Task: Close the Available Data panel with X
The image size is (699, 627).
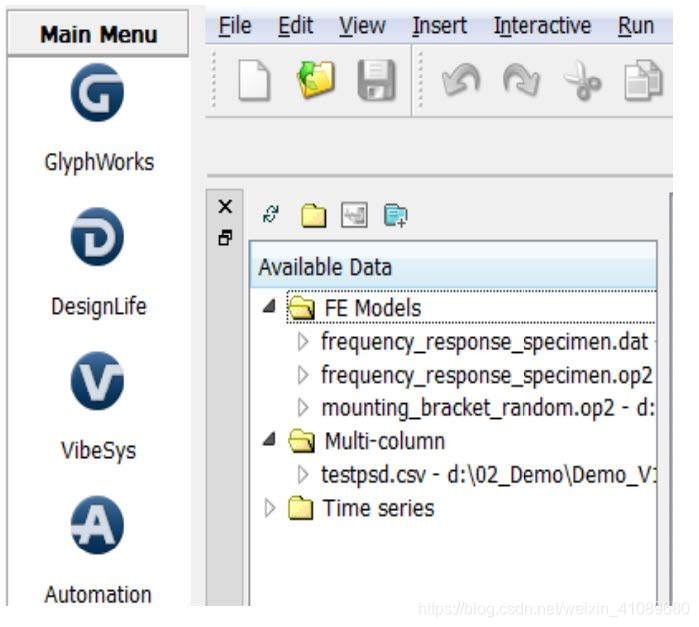Action: [x=226, y=207]
